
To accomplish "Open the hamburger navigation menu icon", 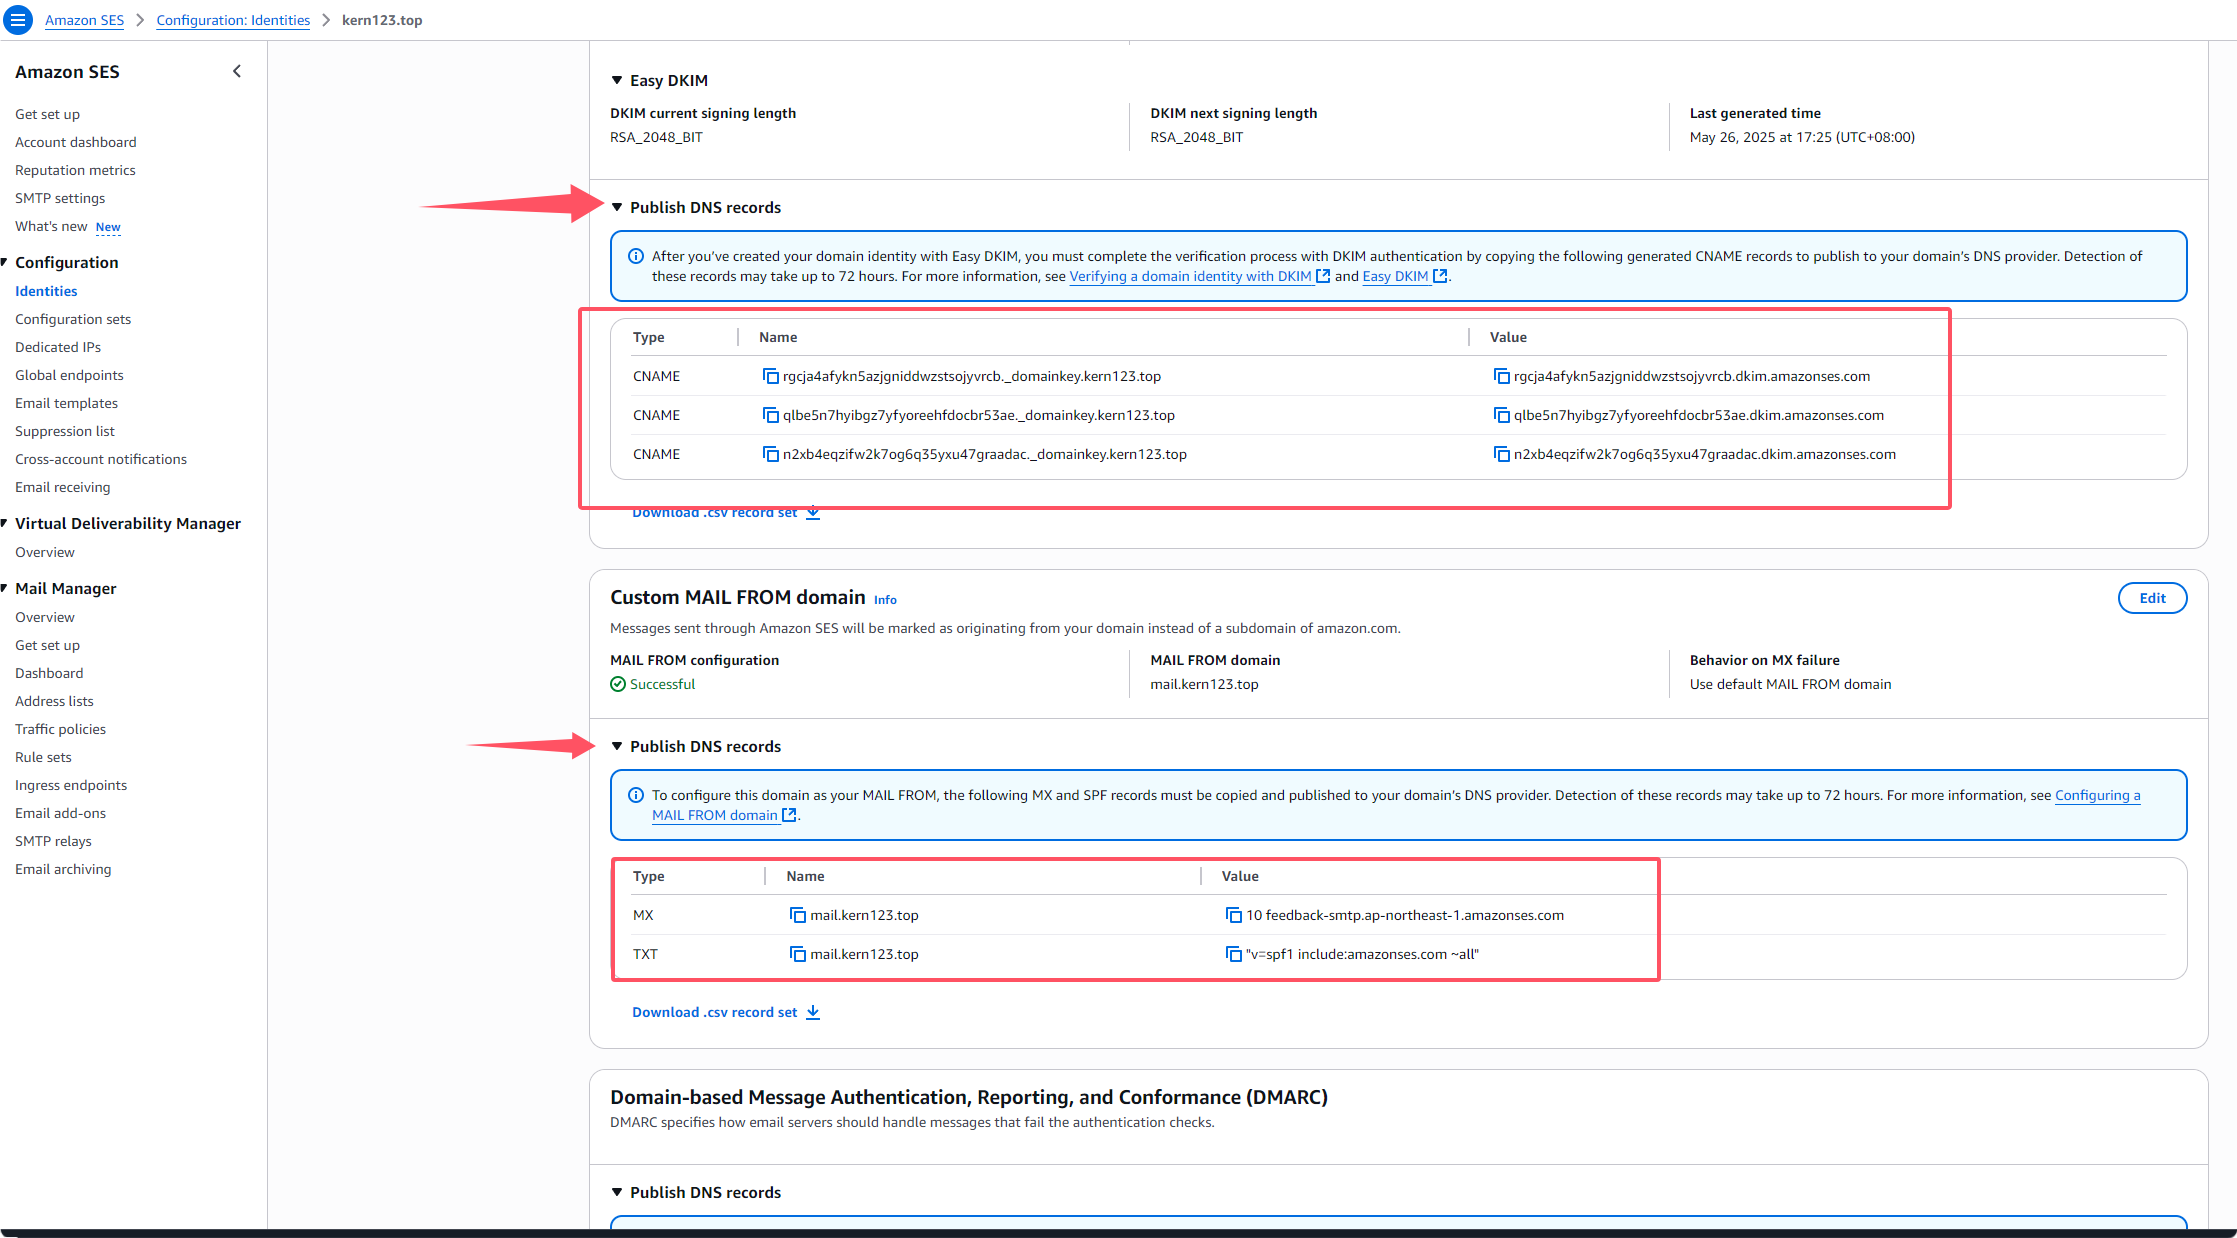I will tap(18, 20).
